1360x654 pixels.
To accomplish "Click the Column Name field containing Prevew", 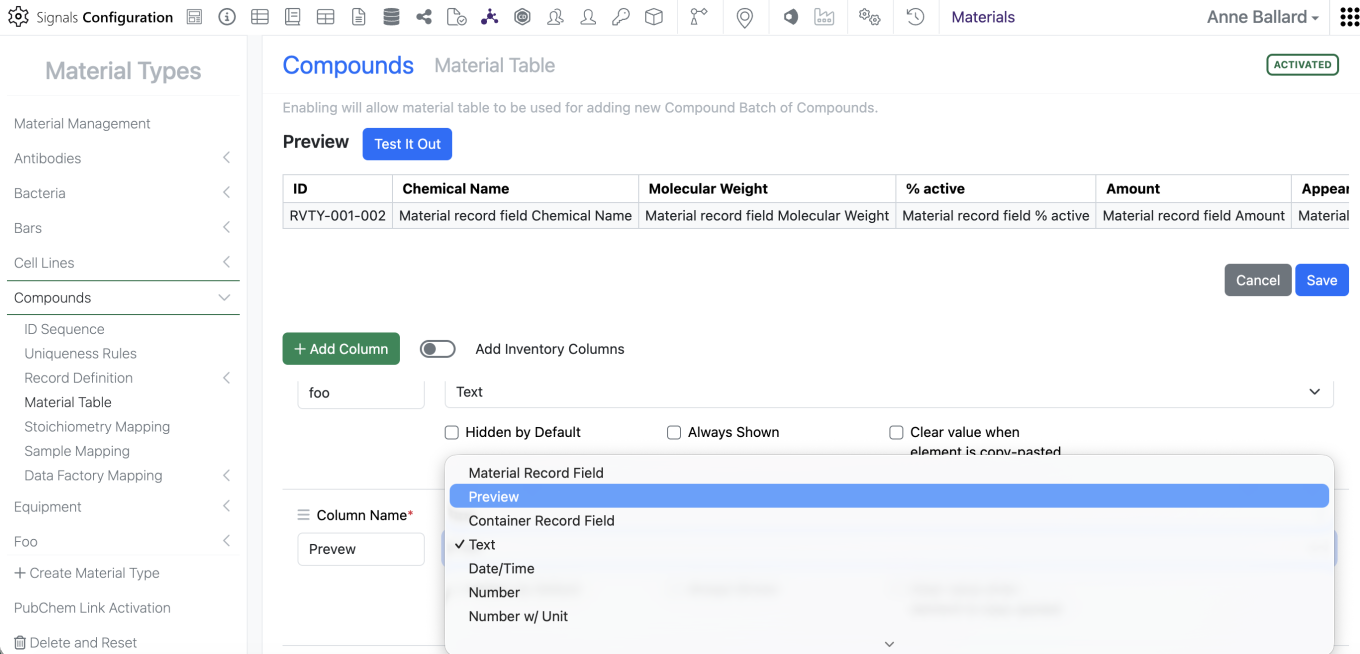I will (x=361, y=549).
